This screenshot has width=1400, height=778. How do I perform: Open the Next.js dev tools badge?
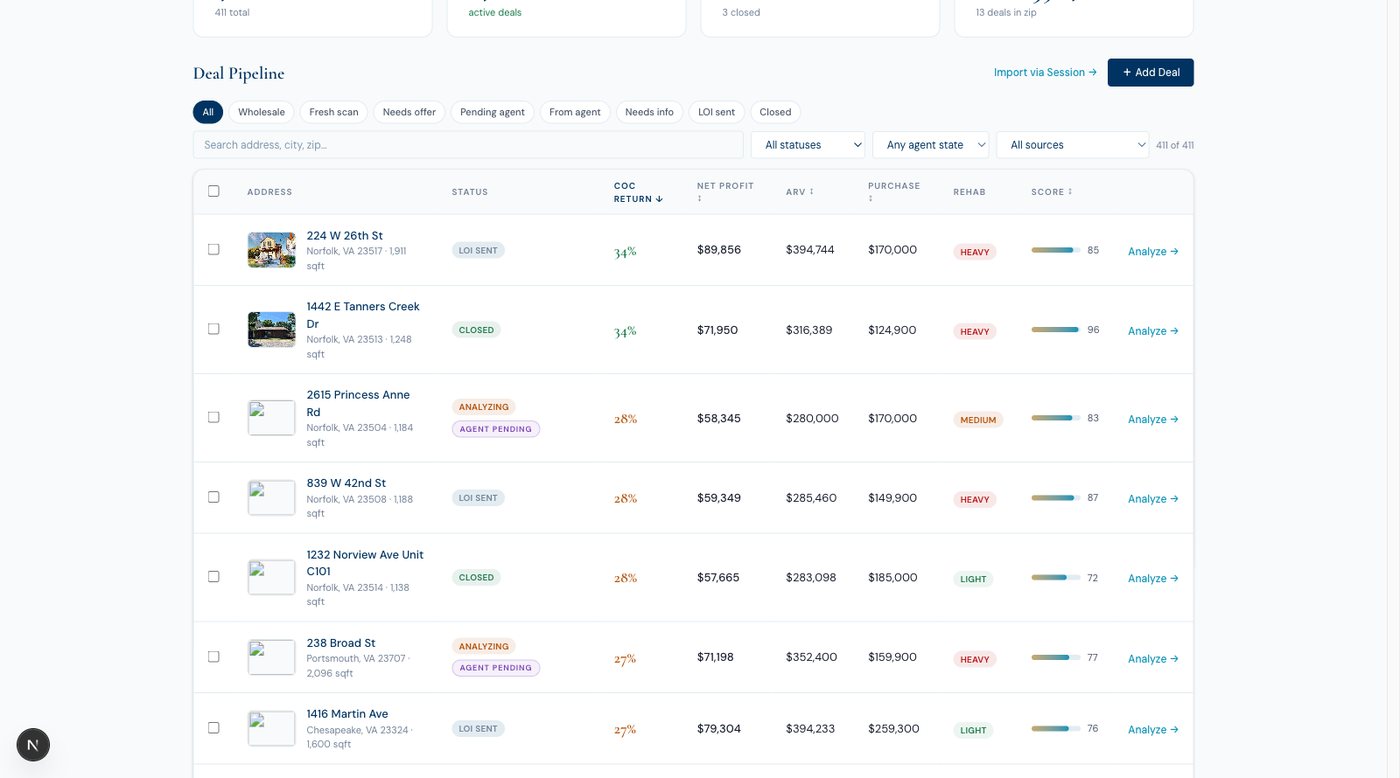33,744
